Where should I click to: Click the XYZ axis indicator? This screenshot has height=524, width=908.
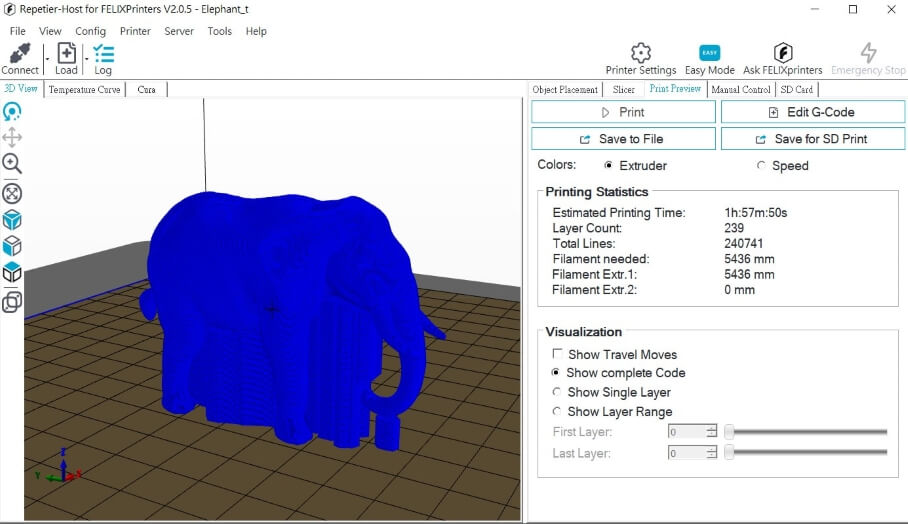(58, 467)
